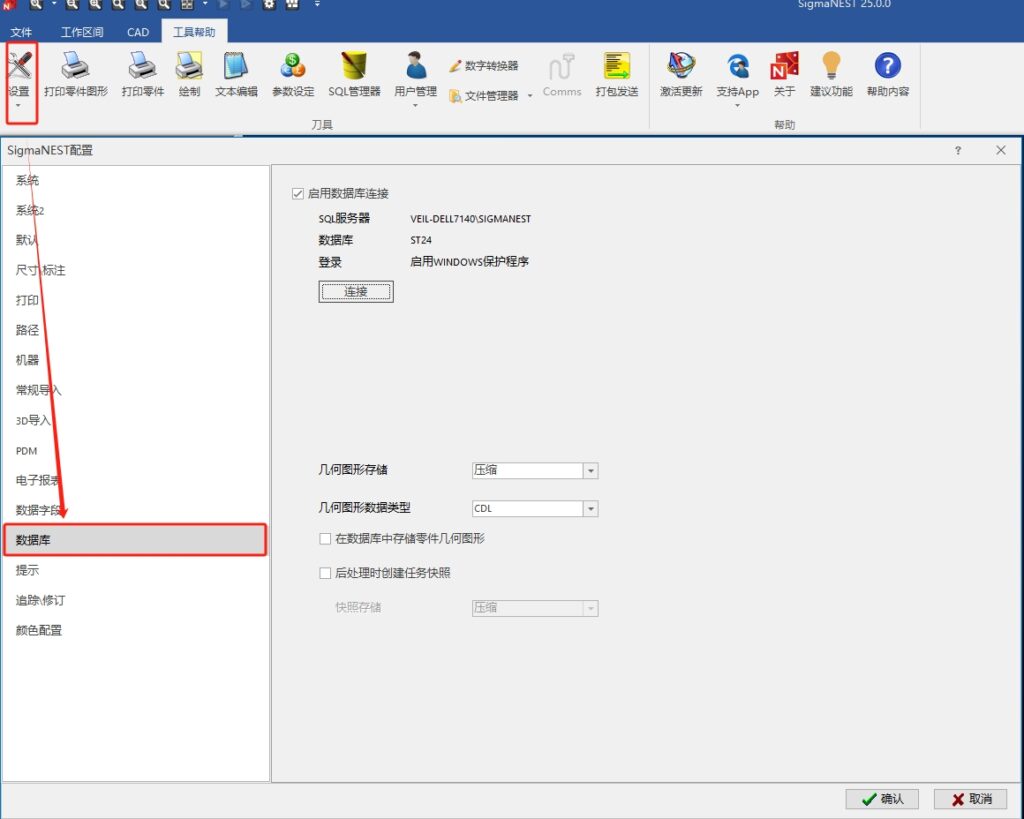Select 追踪\修订 category

point(40,600)
